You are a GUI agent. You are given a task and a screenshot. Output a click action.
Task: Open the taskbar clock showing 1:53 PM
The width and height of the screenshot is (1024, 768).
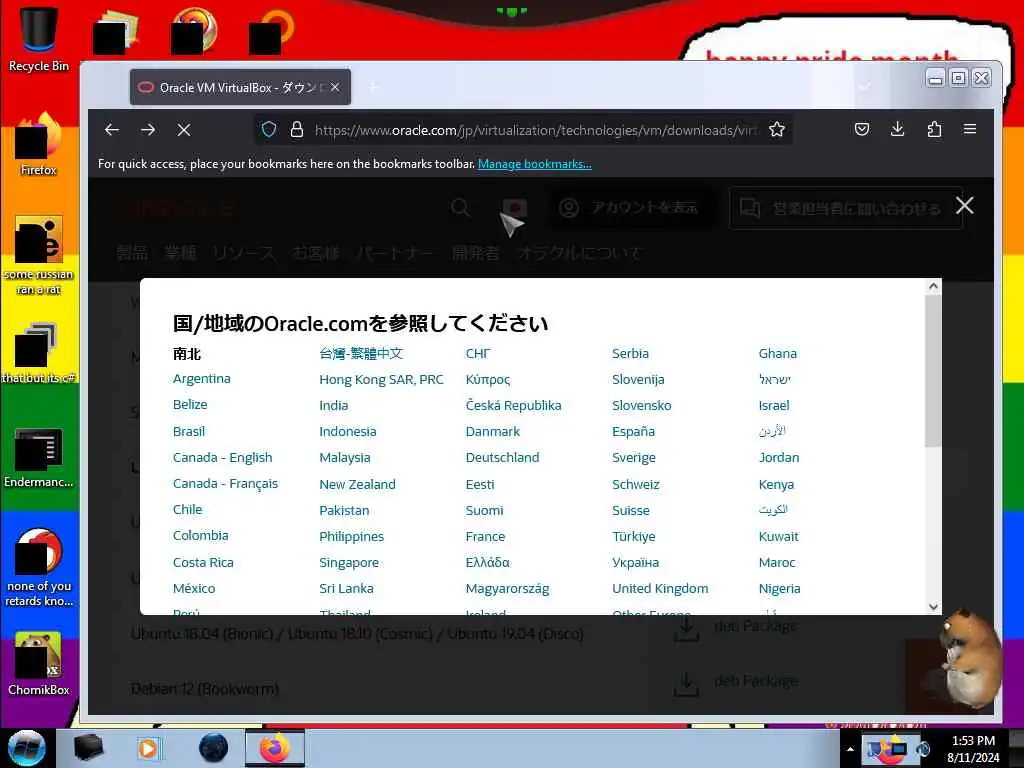[x=973, y=749]
